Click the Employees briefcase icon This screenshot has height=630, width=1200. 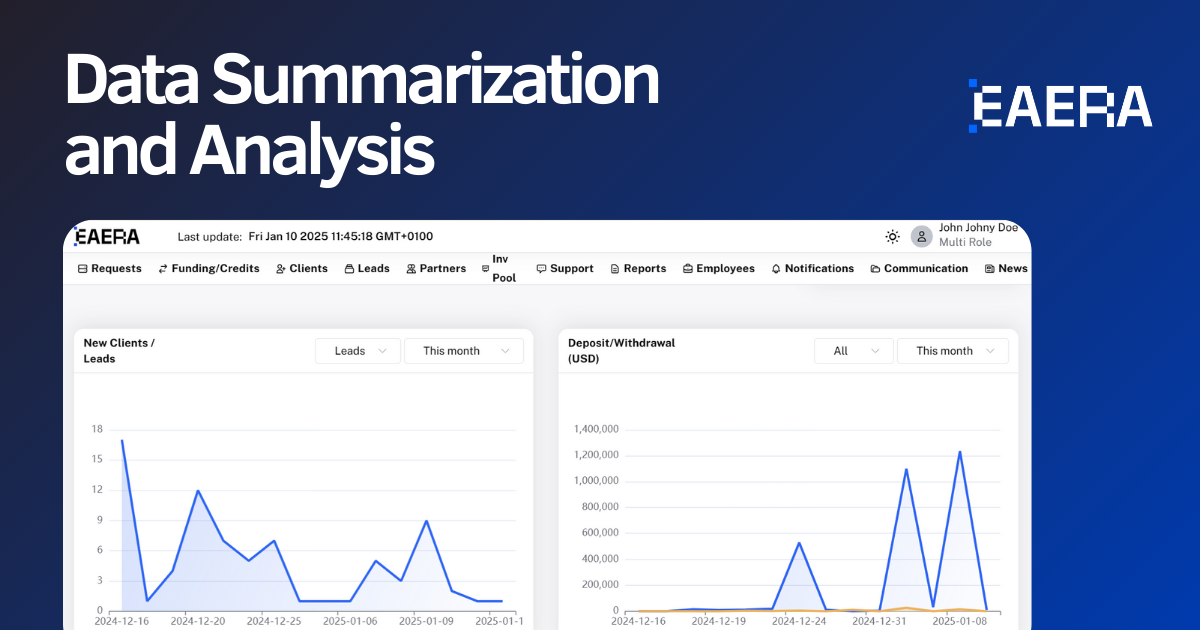point(688,269)
